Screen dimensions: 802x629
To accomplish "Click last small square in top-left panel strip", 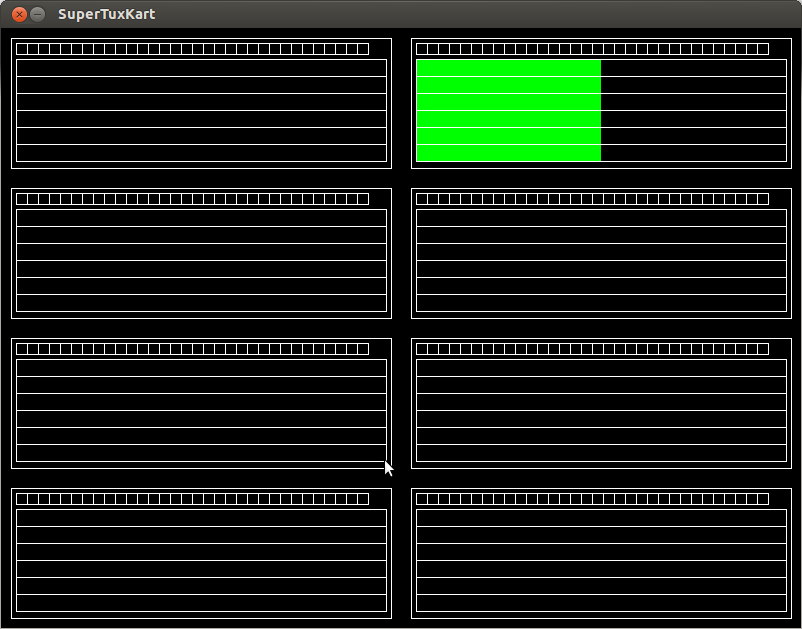I will tap(363, 49).
